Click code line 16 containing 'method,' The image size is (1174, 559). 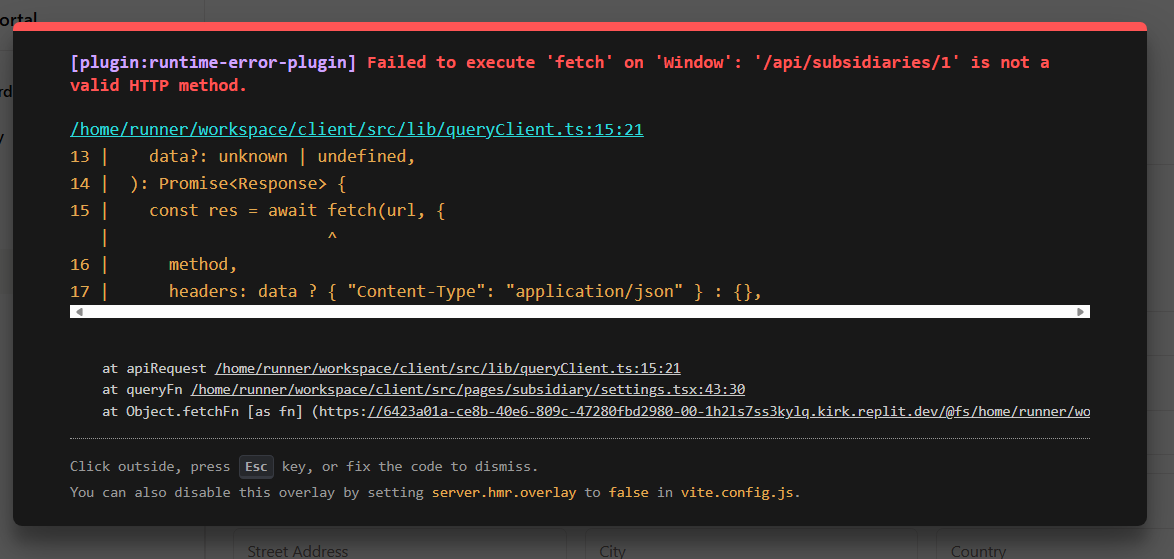pos(203,264)
